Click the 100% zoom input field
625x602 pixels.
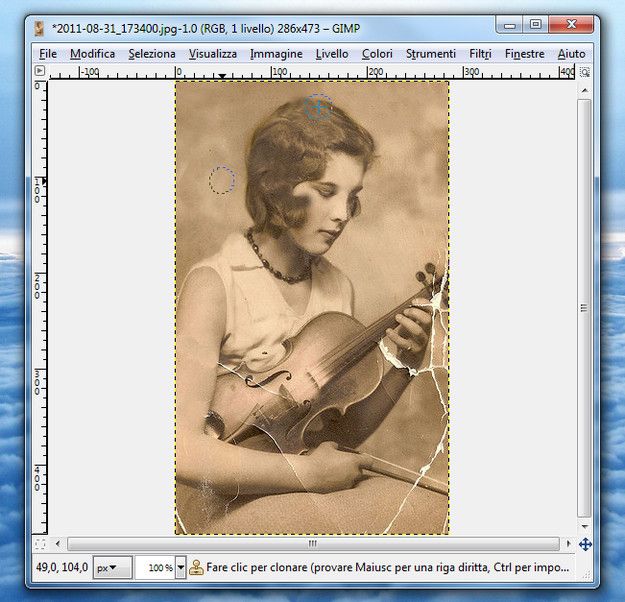155,567
